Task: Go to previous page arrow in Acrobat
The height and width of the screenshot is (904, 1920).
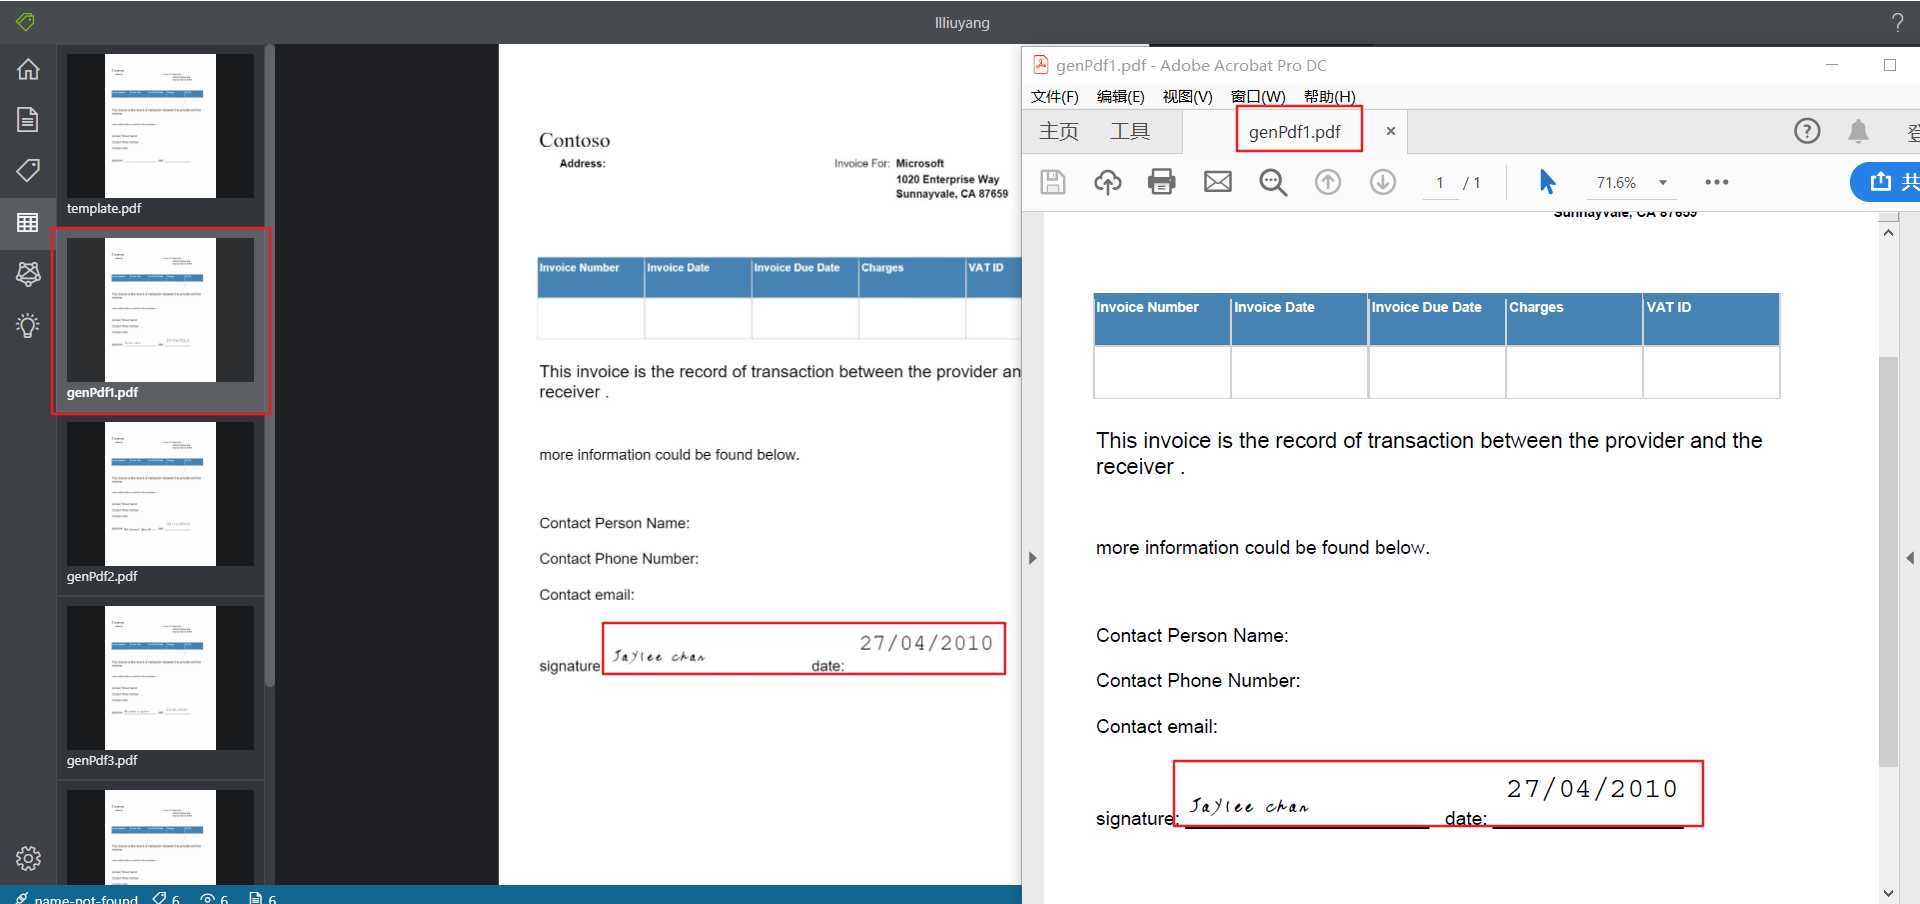Action: (x=1327, y=182)
